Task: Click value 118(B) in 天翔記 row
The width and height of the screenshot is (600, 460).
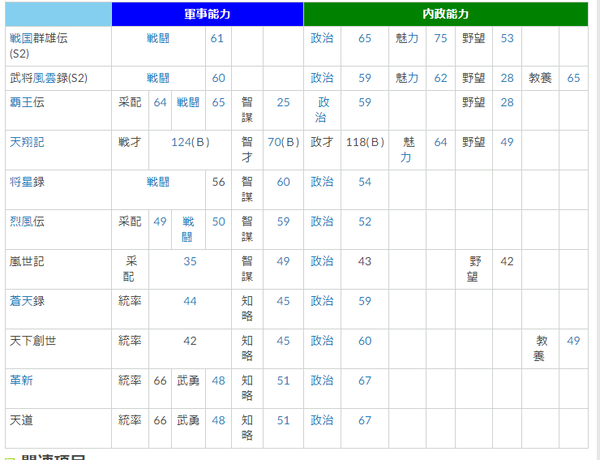Action: tap(365, 142)
